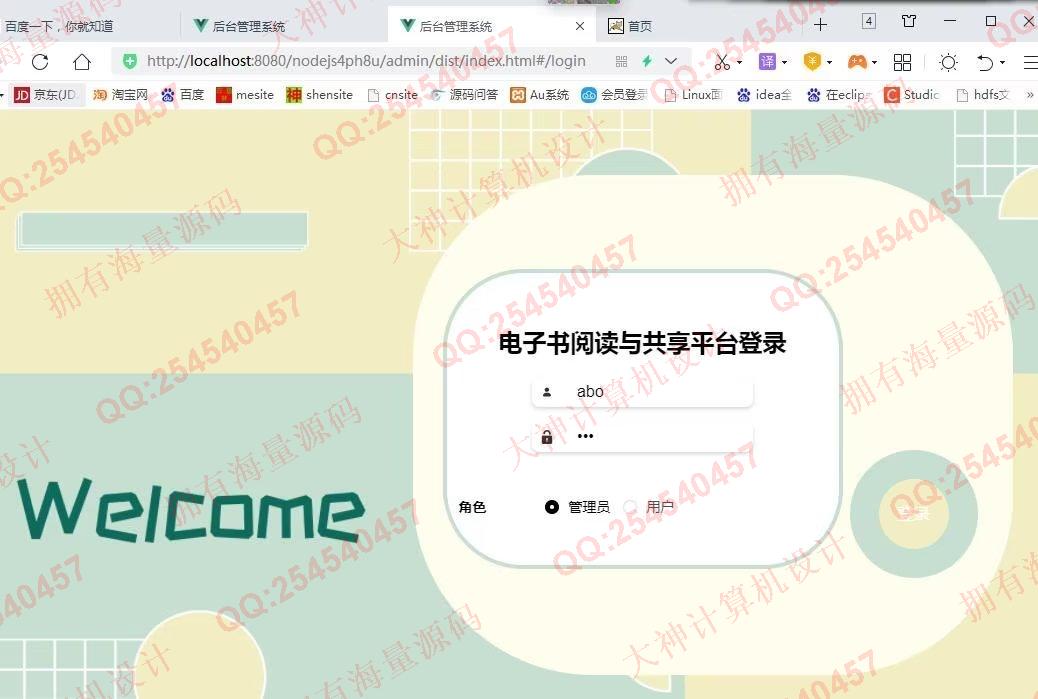Click the yellow shield wallet icon
Image resolution: width=1038 pixels, height=699 pixels.
pos(812,62)
